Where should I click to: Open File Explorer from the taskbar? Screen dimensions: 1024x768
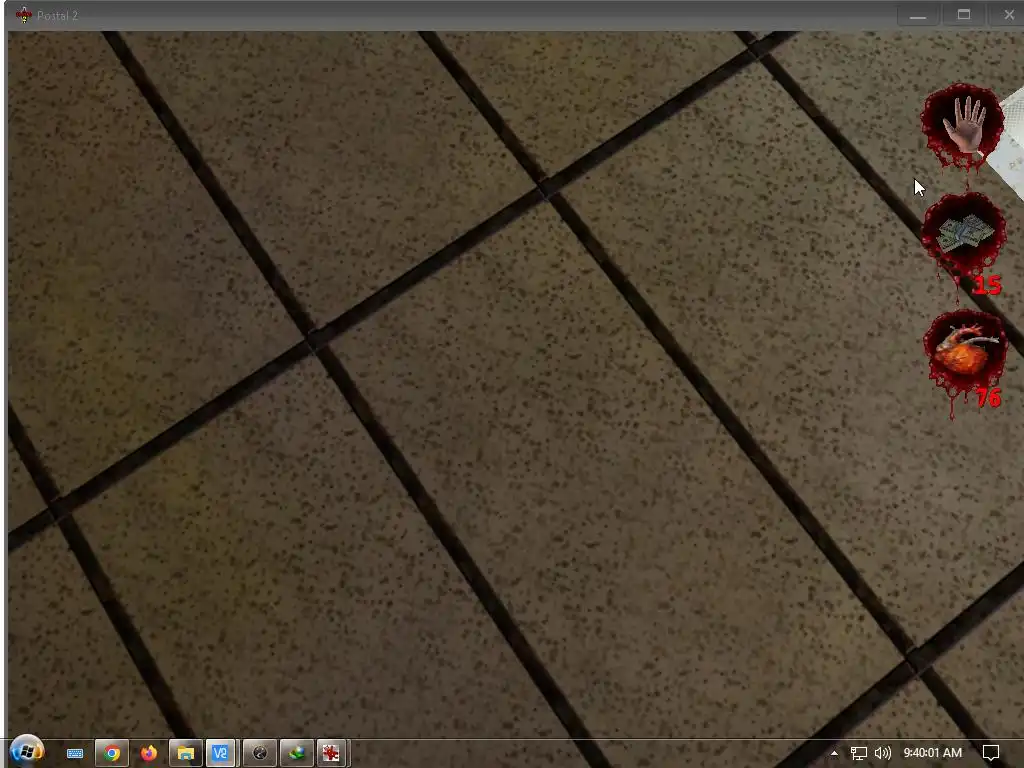click(x=185, y=754)
